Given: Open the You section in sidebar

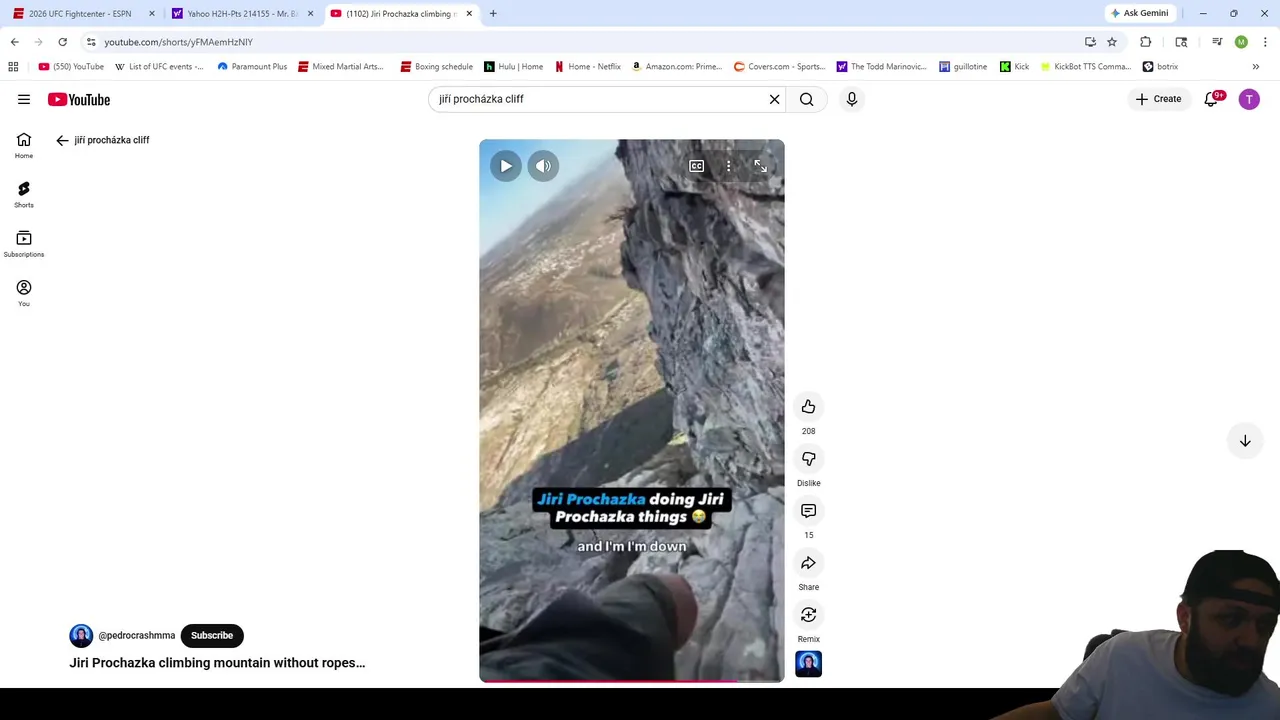Looking at the screenshot, I should (x=24, y=293).
